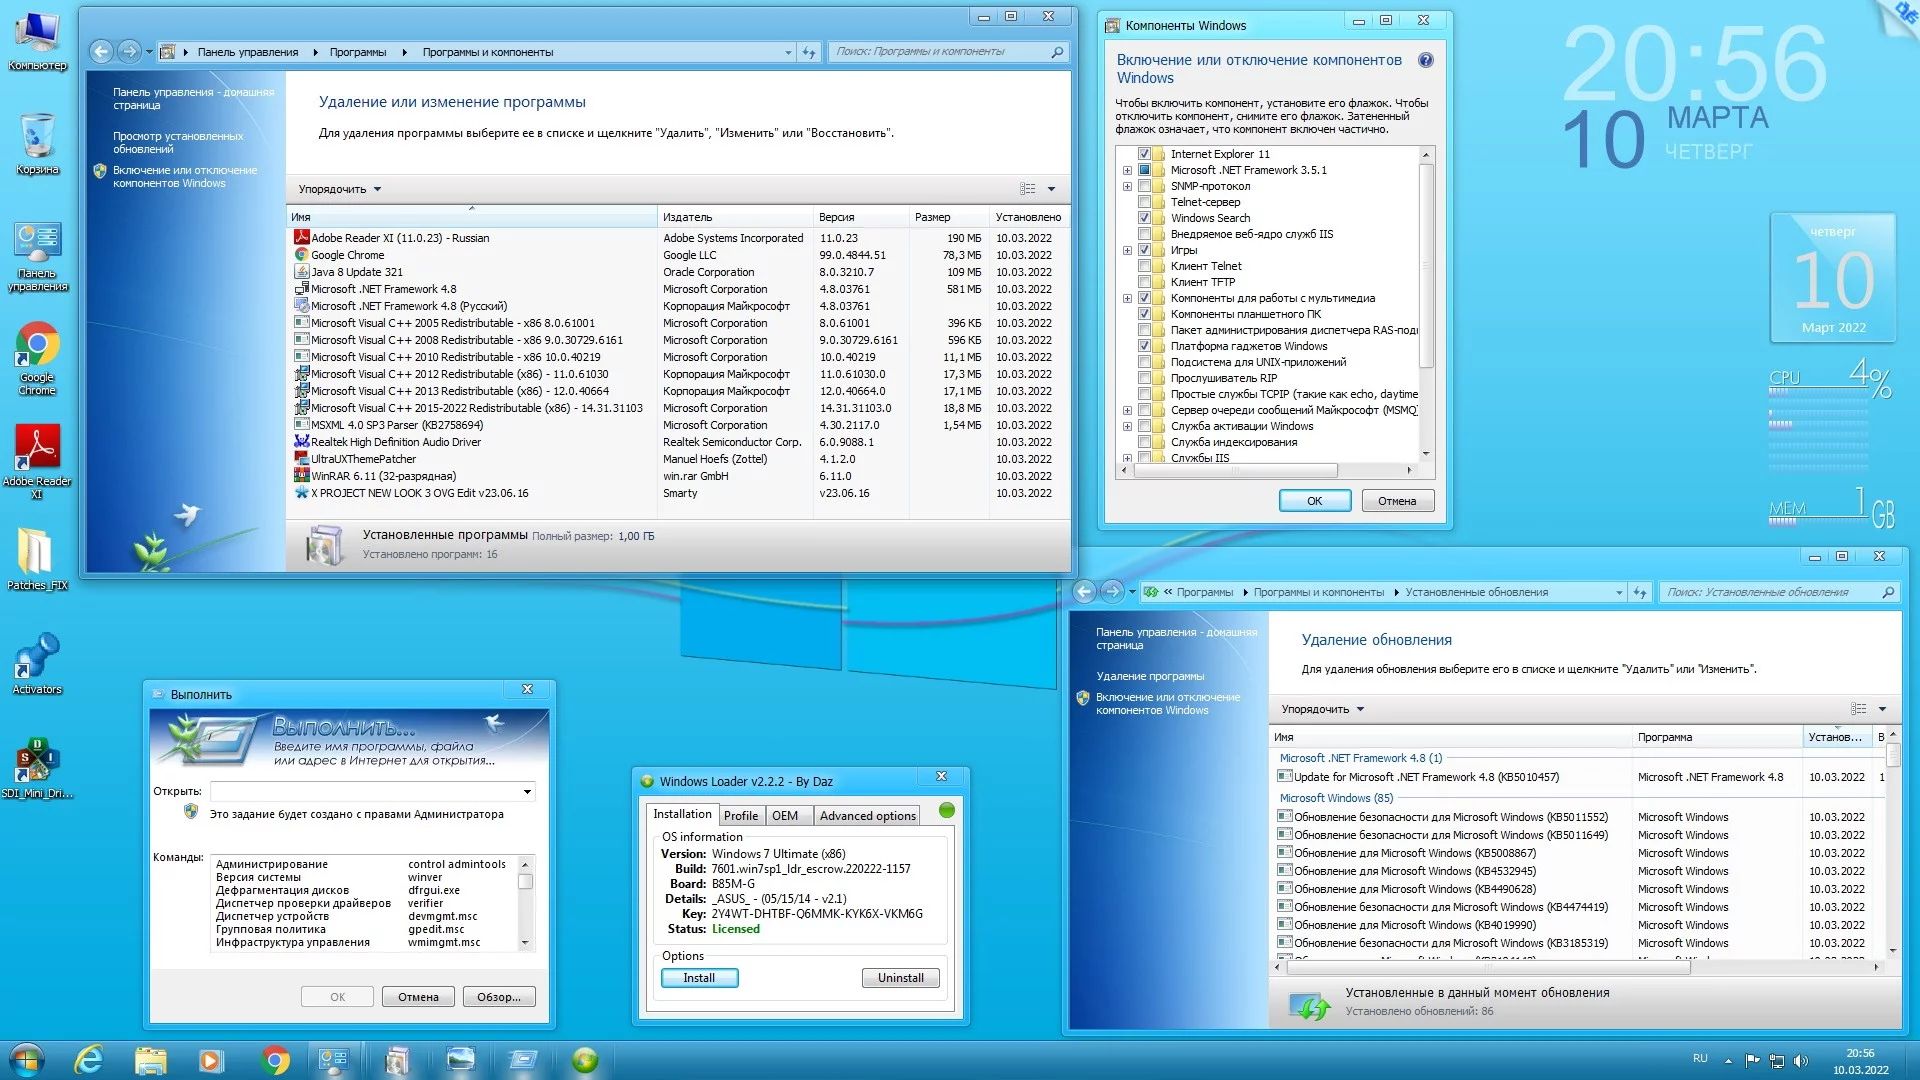The image size is (1920, 1080).
Task: Toggle the Telnet-сервер checkbox
Action: click(x=1145, y=202)
